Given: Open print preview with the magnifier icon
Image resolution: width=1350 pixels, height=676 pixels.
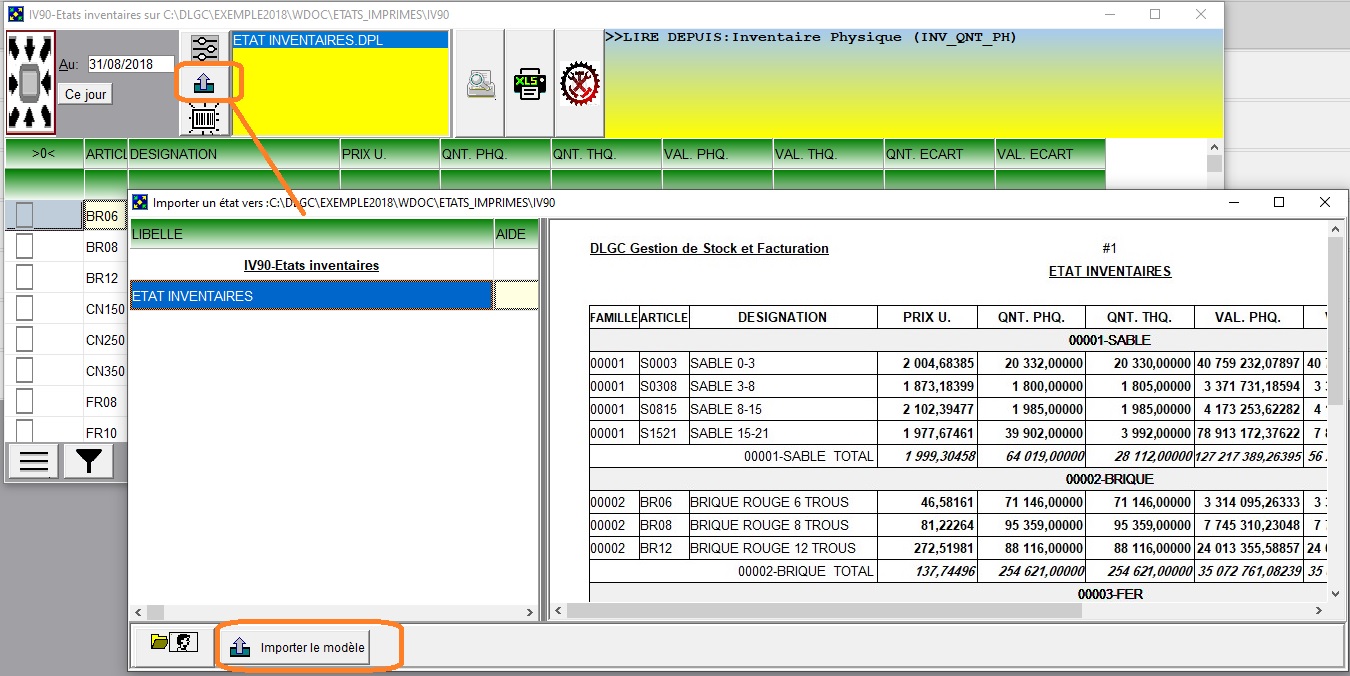Looking at the screenshot, I should [x=480, y=84].
